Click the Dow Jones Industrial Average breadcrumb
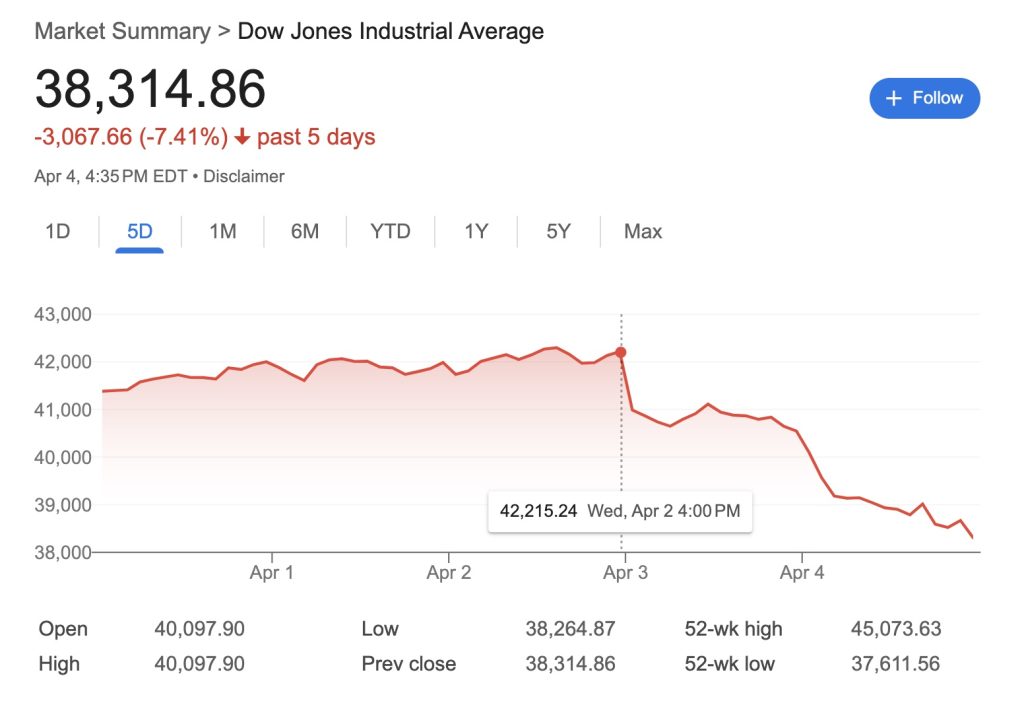 [x=389, y=31]
